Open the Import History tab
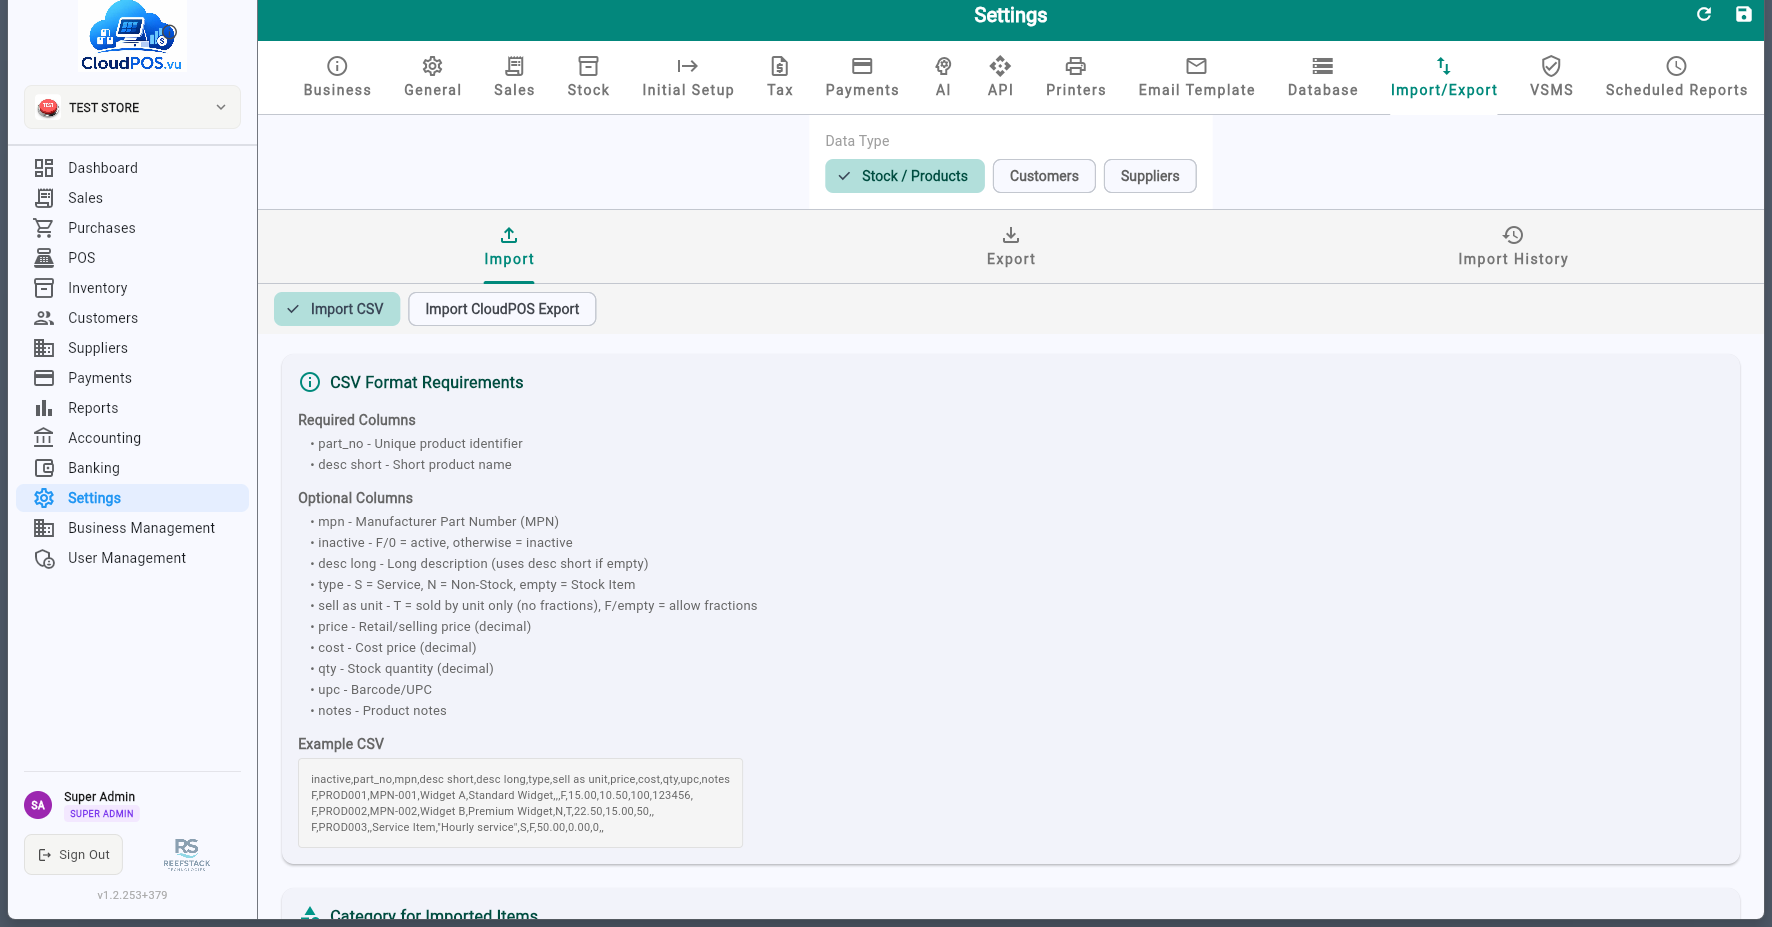The height and width of the screenshot is (927, 1772). point(1513,247)
